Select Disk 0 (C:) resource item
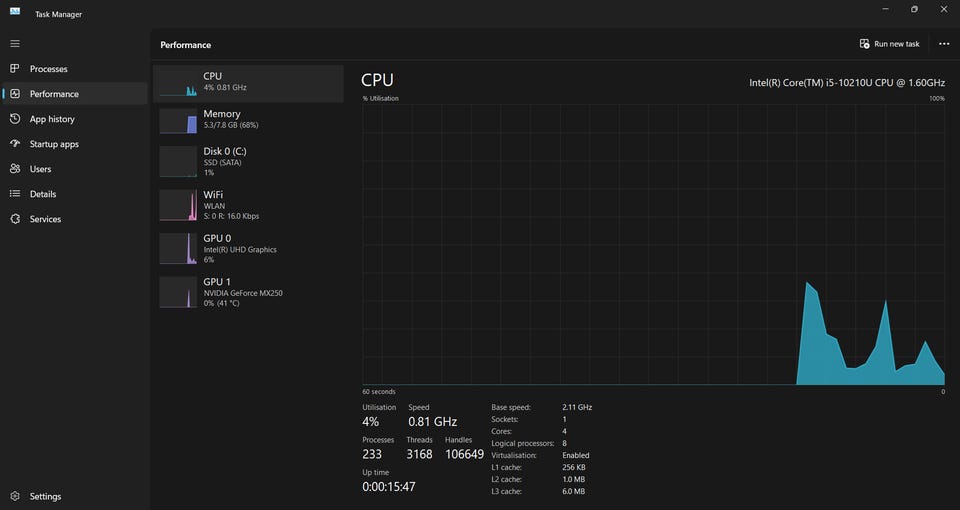 click(247, 162)
